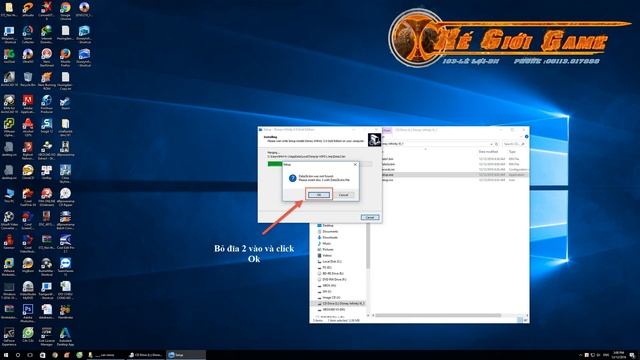Select the Internet Download Manager icon
The image size is (640, 360).
tap(47, 33)
